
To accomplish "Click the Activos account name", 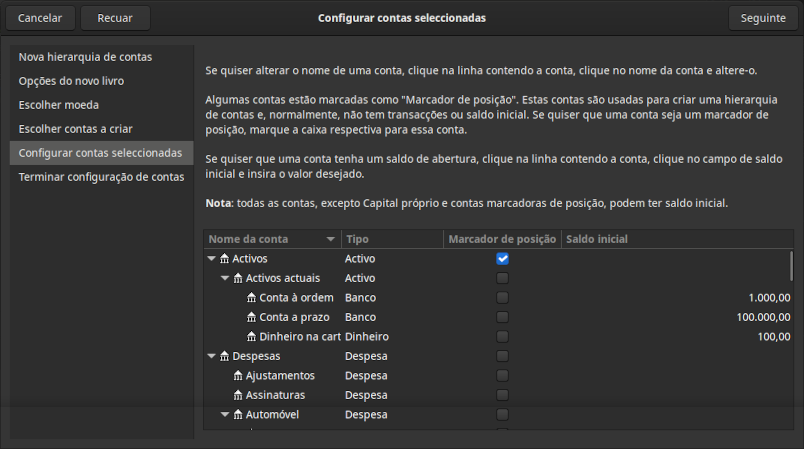I will [x=250, y=259].
